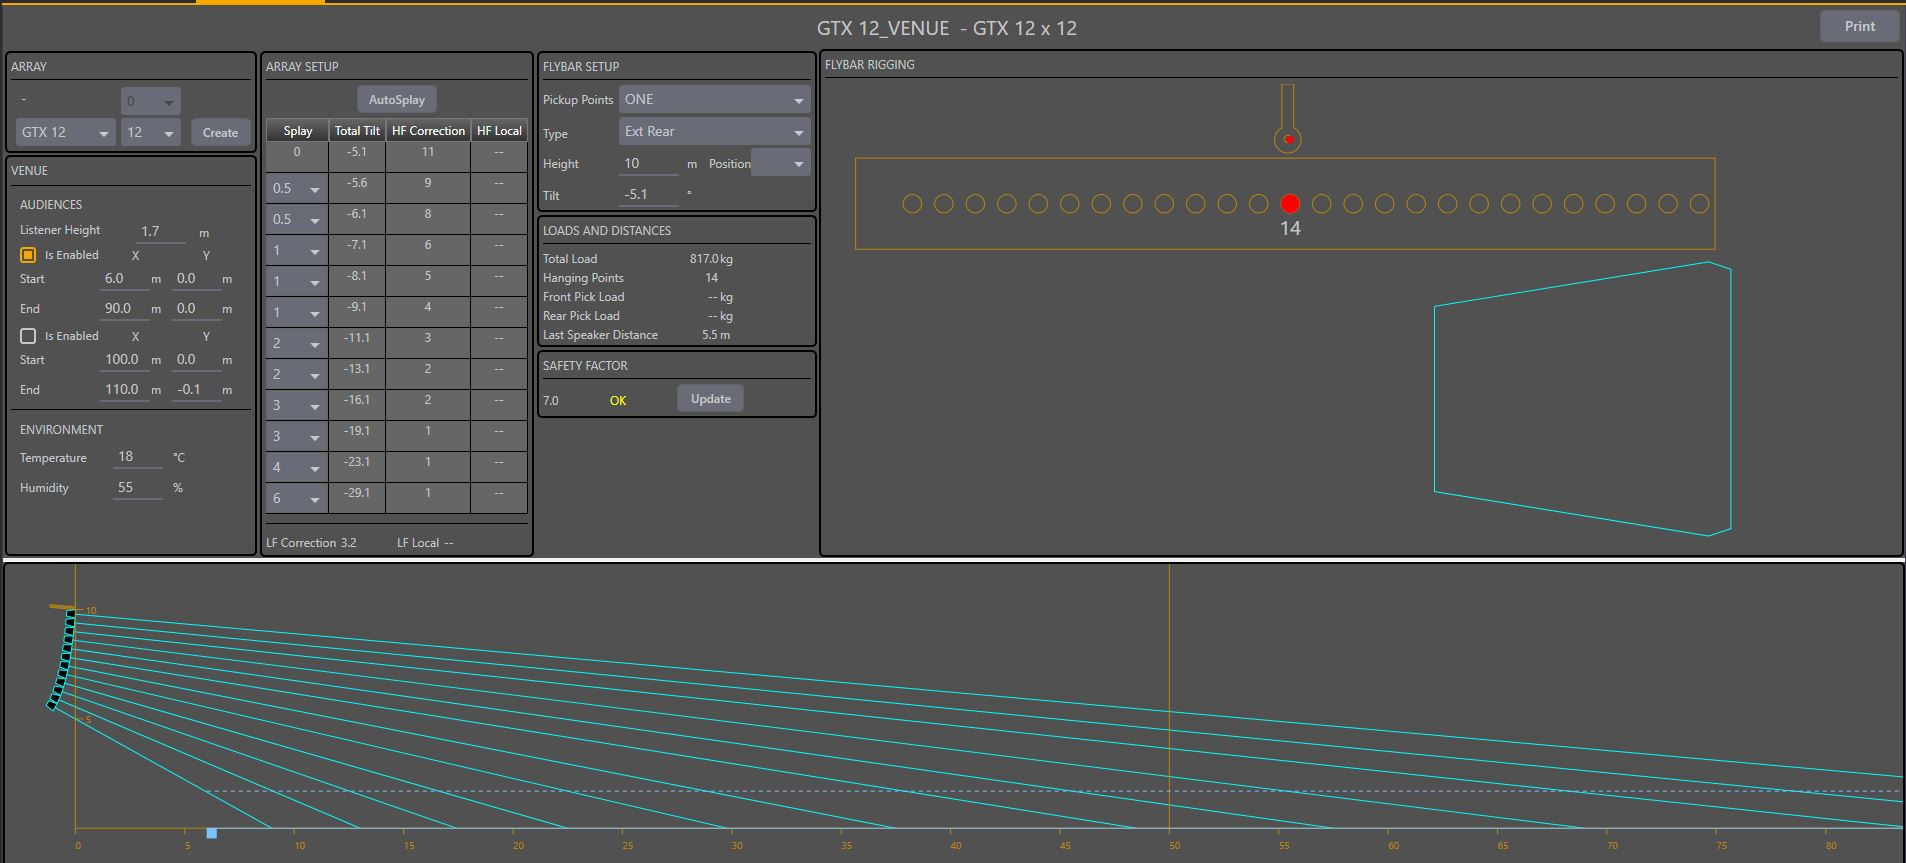Enable the second audience Is Enabled checkbox
This screenshot has width=1906, height=863.
[28, 336]
